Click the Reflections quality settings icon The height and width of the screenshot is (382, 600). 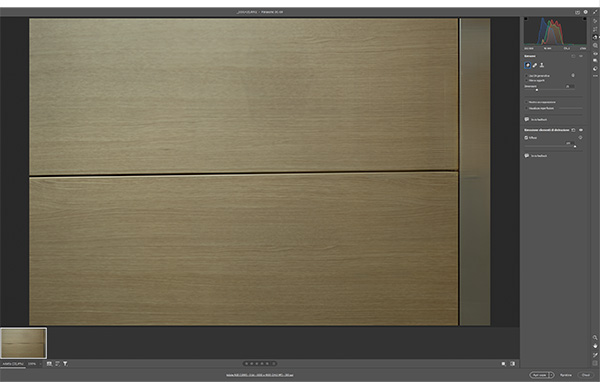580,137
